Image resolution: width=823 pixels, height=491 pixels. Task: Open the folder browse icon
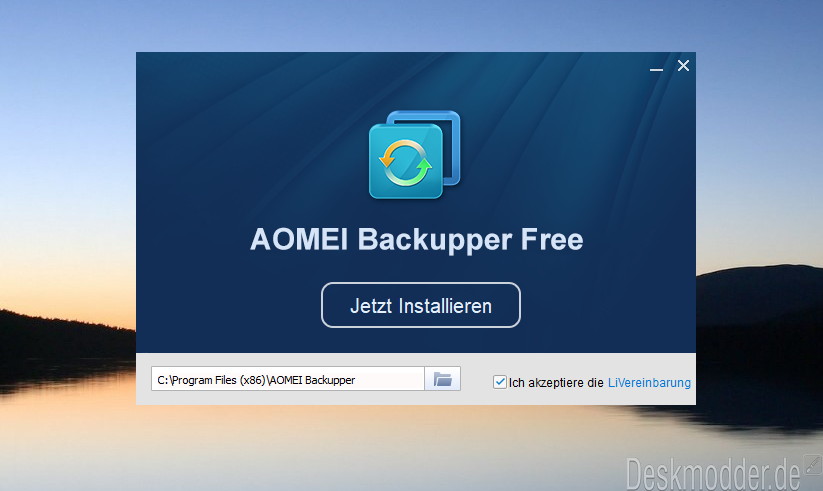(442, 379)
